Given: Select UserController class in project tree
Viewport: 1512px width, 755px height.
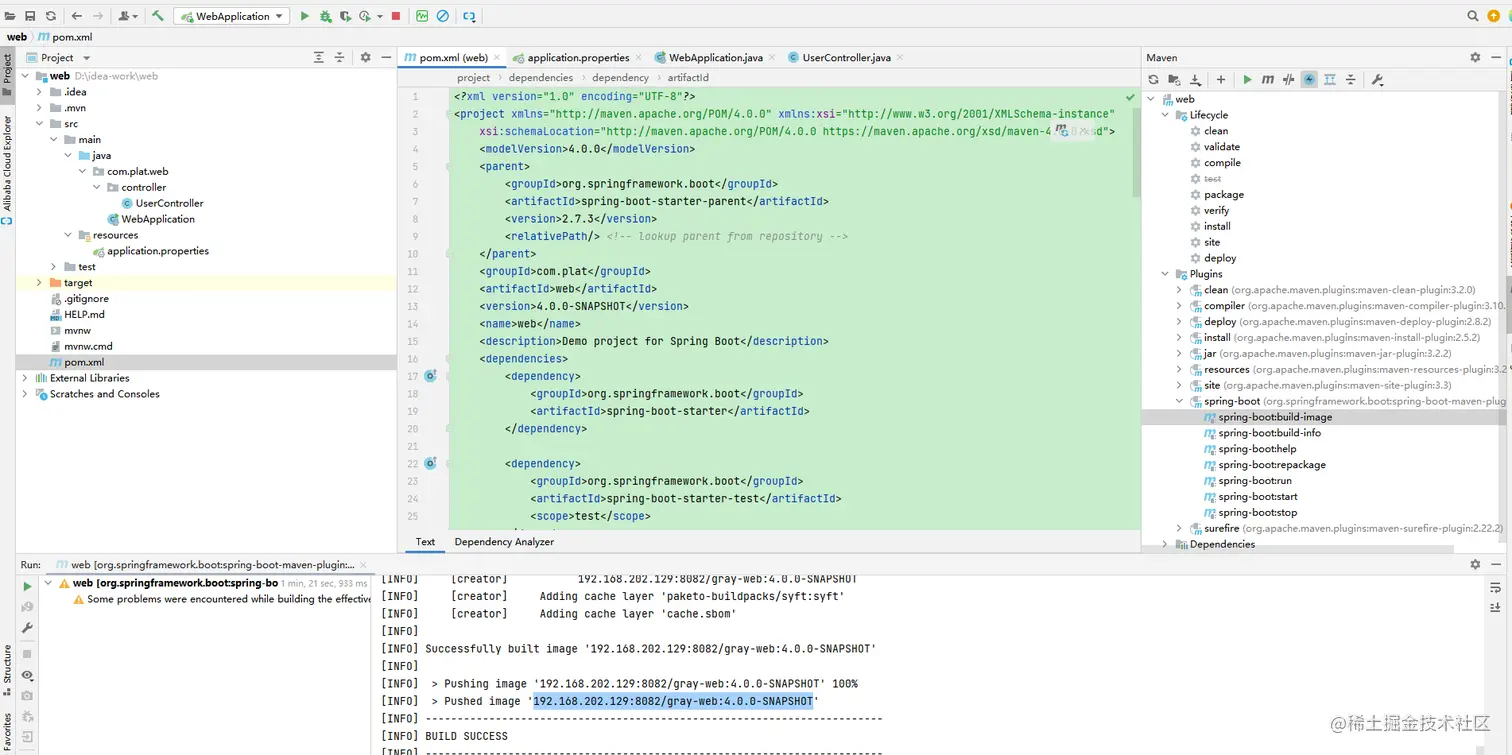Looking at the screenshot, I should click(x=169, y=203).
